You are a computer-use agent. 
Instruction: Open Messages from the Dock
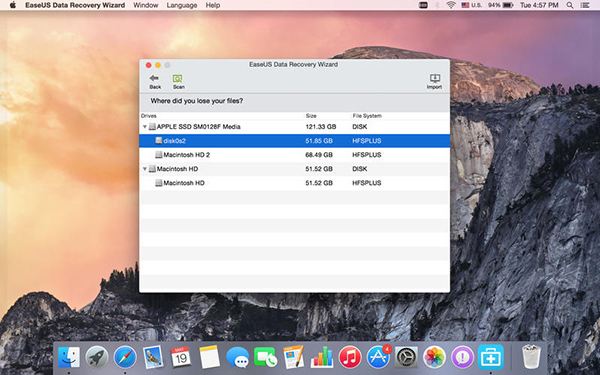tap(237, 357)
